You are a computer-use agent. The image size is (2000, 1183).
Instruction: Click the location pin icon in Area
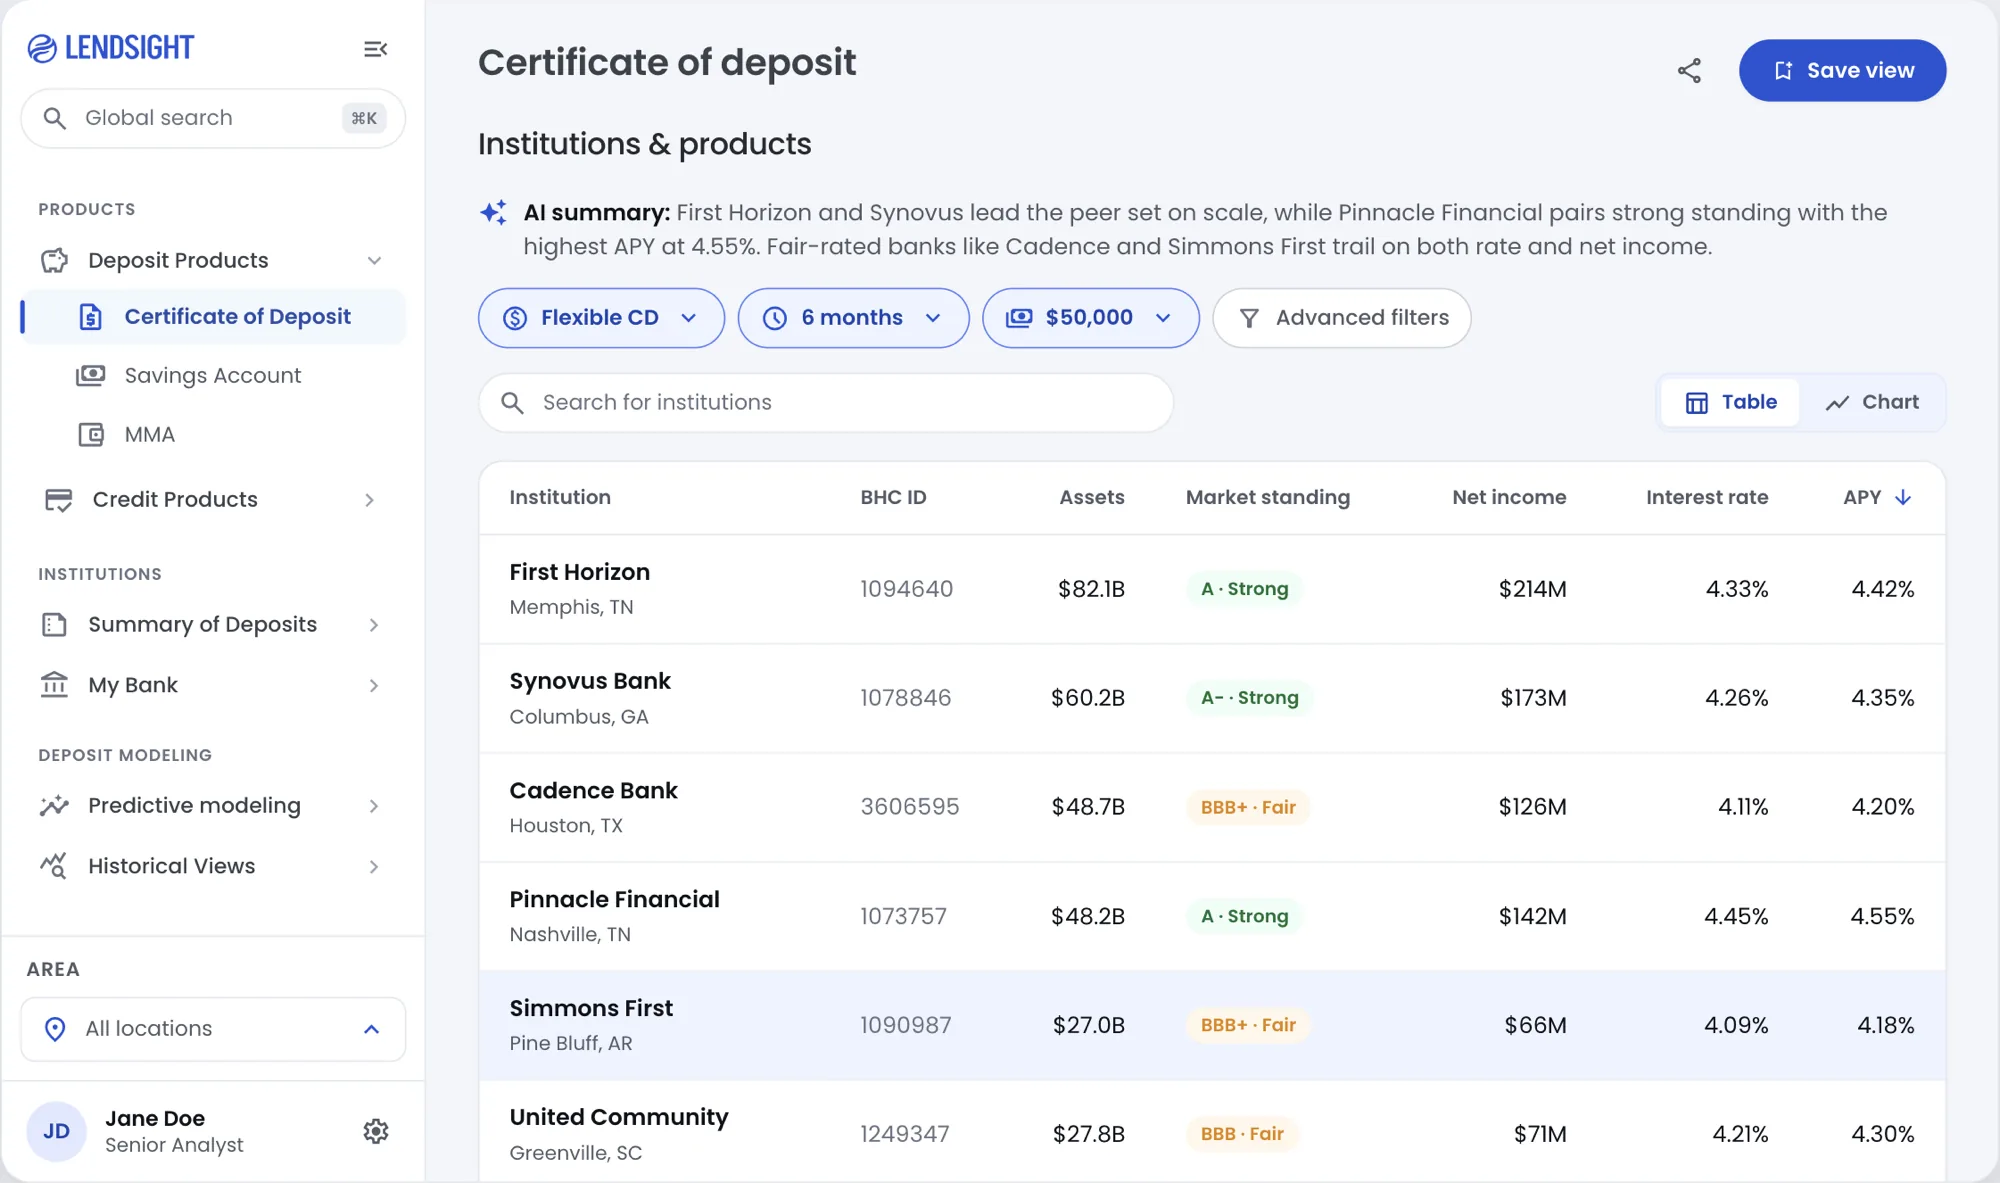[x=55, y=1029]
